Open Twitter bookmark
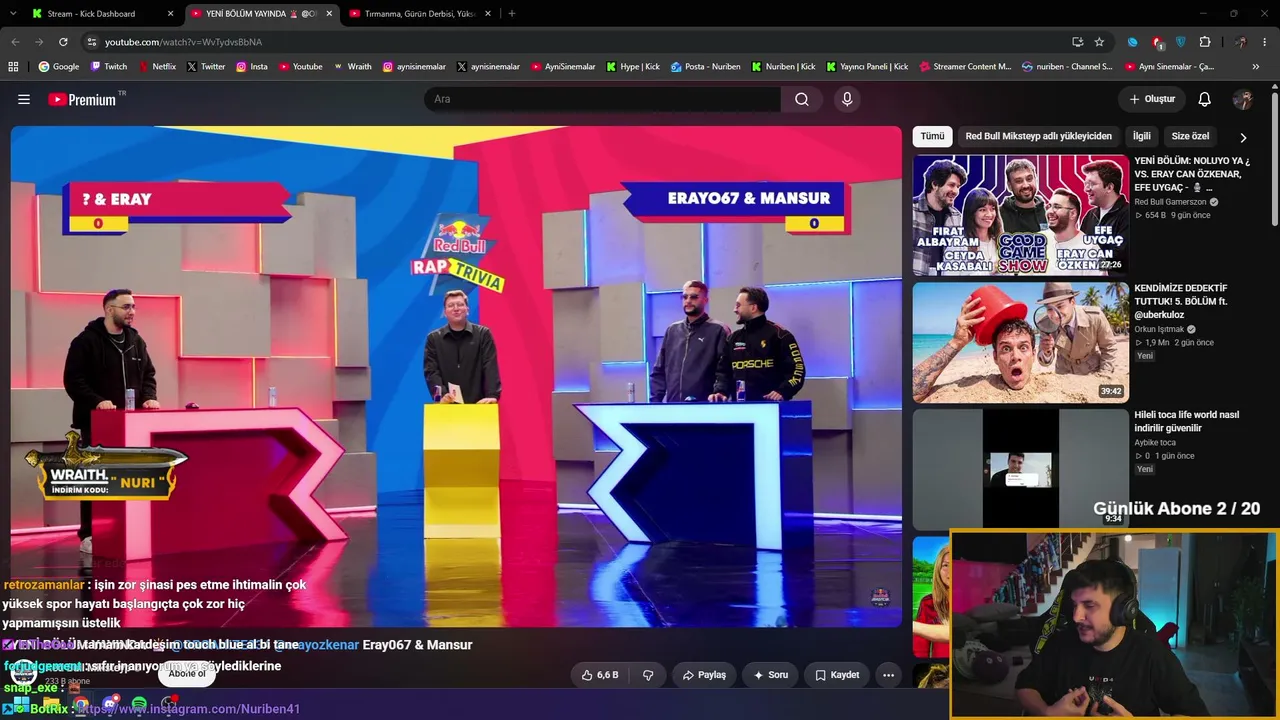The width and height of the screenshot is (1280, 720). [x=206, y=67]
